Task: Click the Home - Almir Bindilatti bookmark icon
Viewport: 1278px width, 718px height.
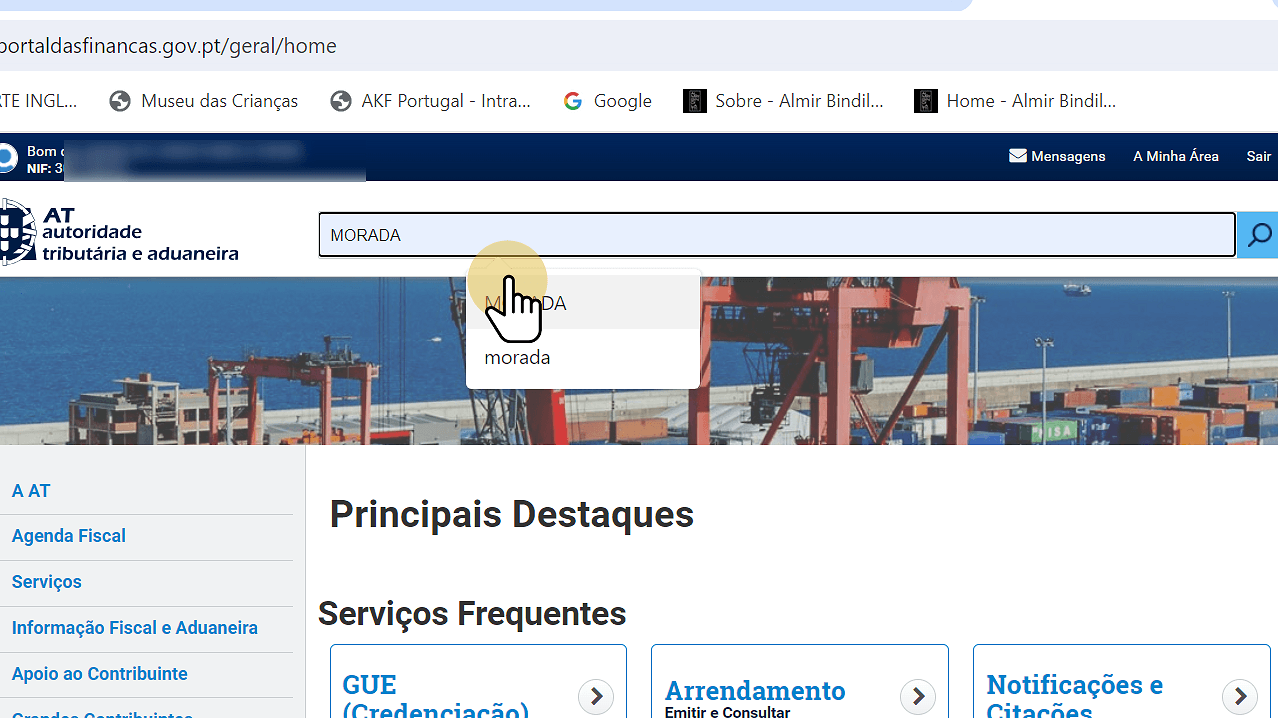Action: coord(926,101)
